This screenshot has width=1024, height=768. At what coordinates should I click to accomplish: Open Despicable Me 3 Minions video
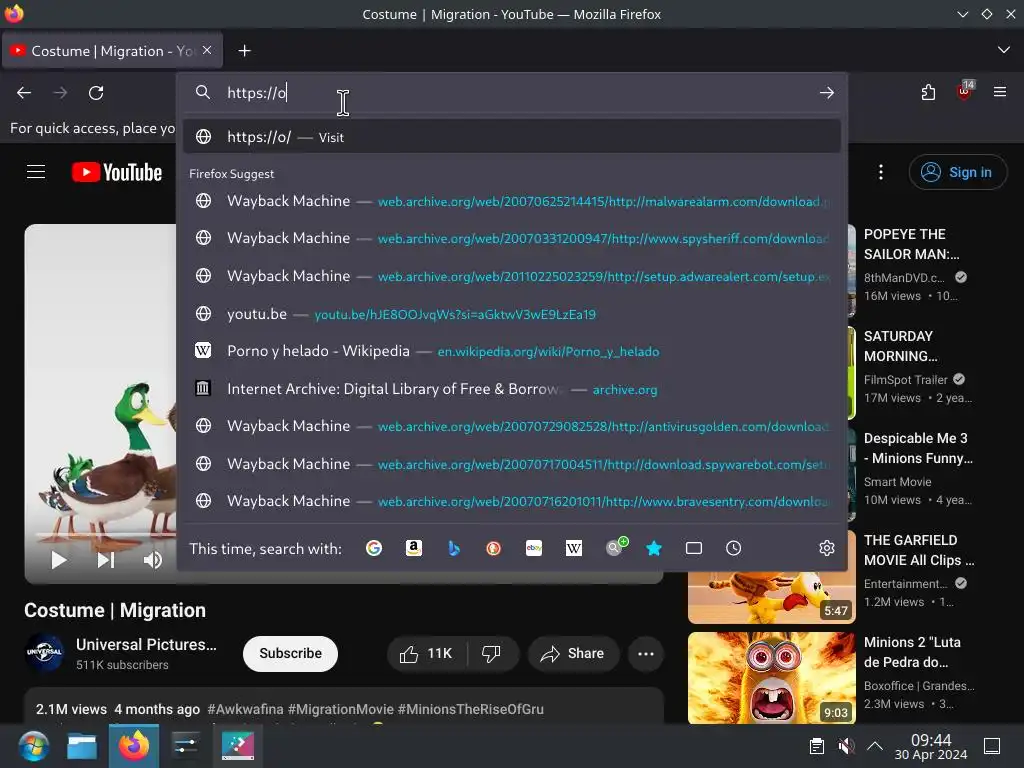[x=918, y=448]
